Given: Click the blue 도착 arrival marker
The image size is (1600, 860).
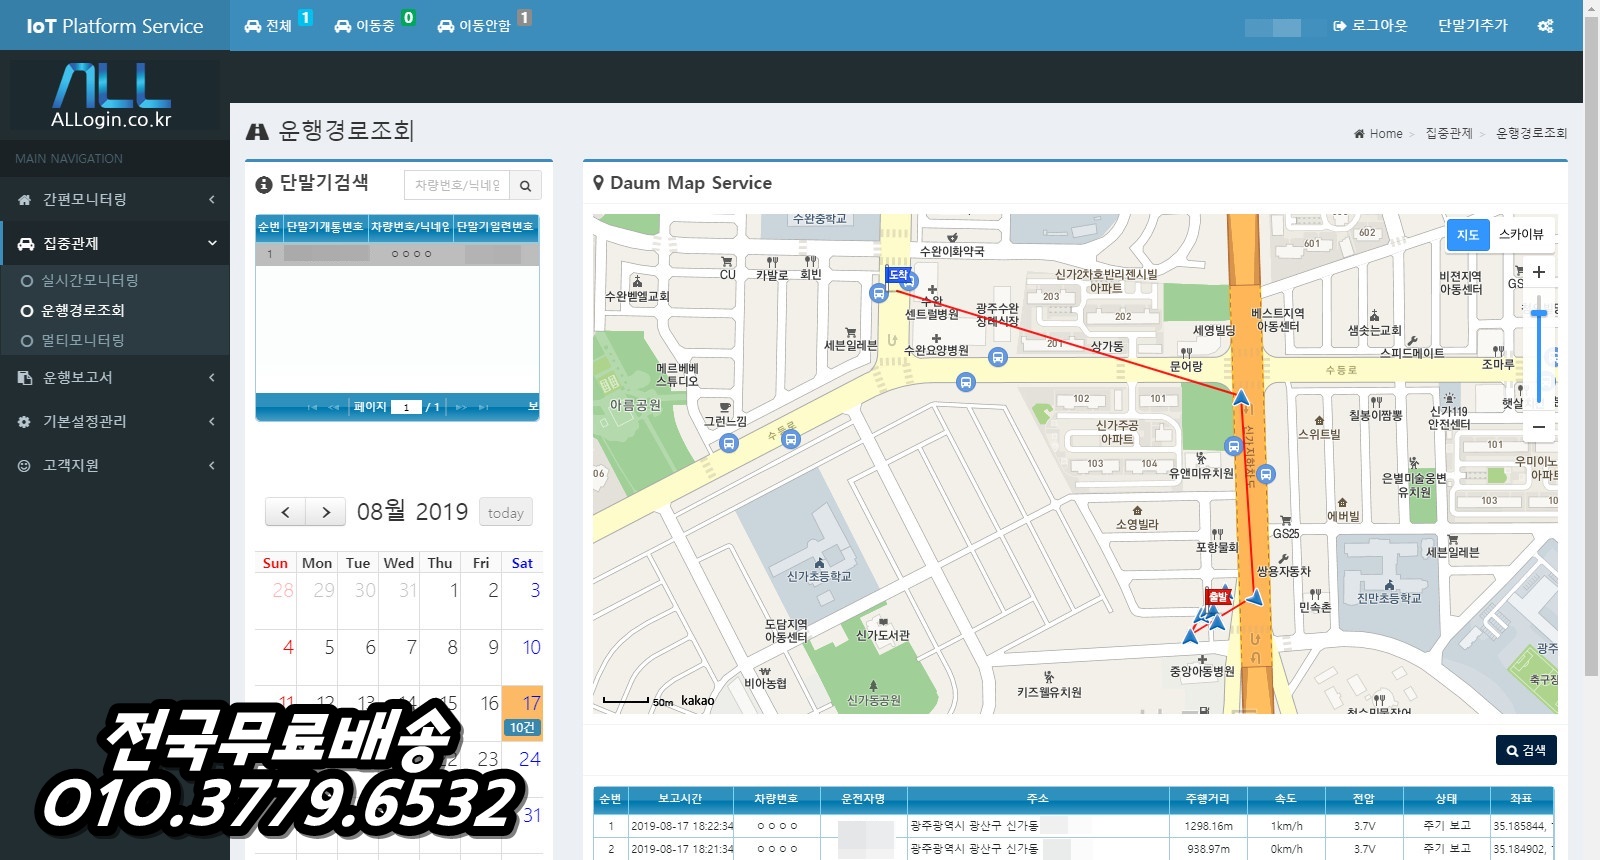Looking at the screenshot, I should click(898, 274).
